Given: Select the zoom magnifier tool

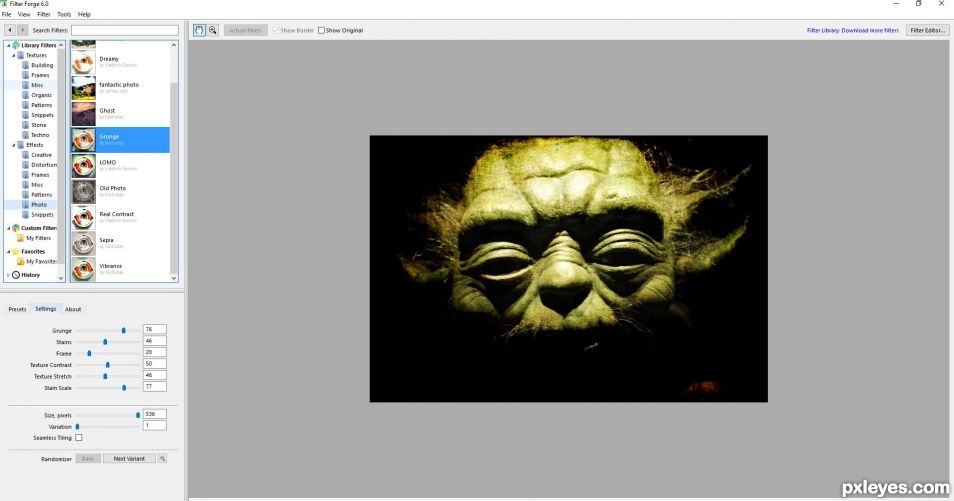Looking at the screenshot, I should [212, 30].
